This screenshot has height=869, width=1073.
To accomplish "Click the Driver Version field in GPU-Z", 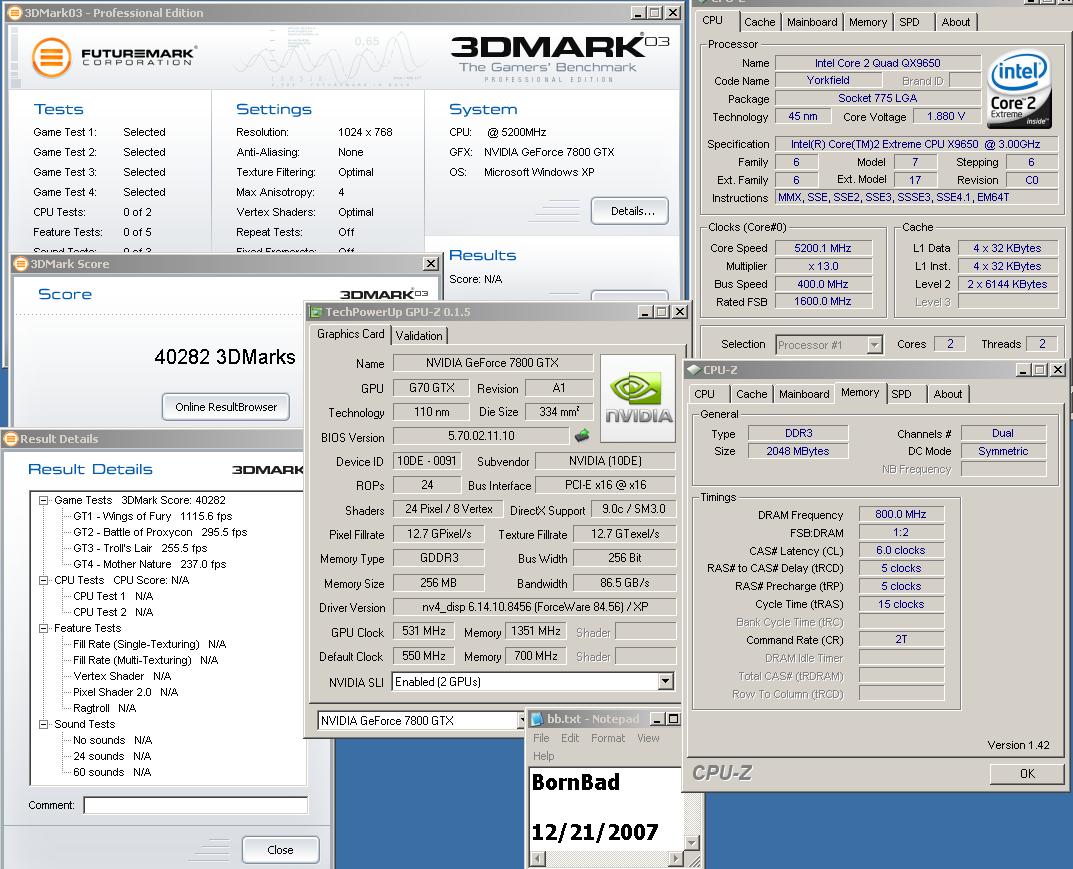I will [534, 606].
